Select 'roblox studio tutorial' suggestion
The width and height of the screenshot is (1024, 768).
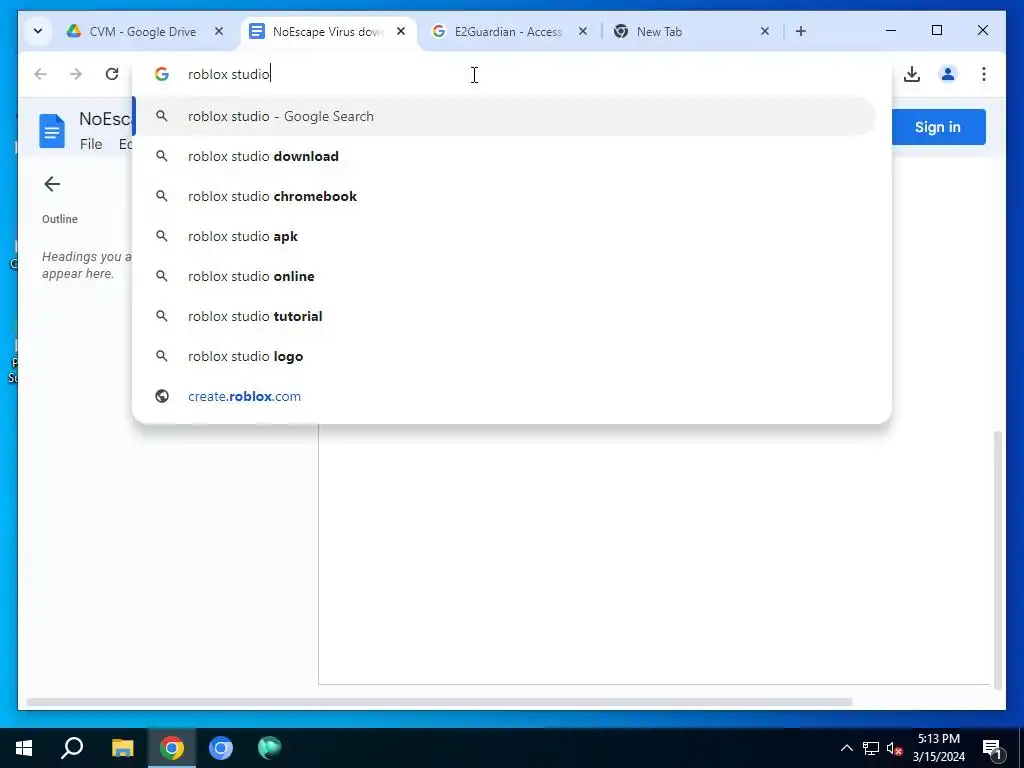click(x=504, y=316)
